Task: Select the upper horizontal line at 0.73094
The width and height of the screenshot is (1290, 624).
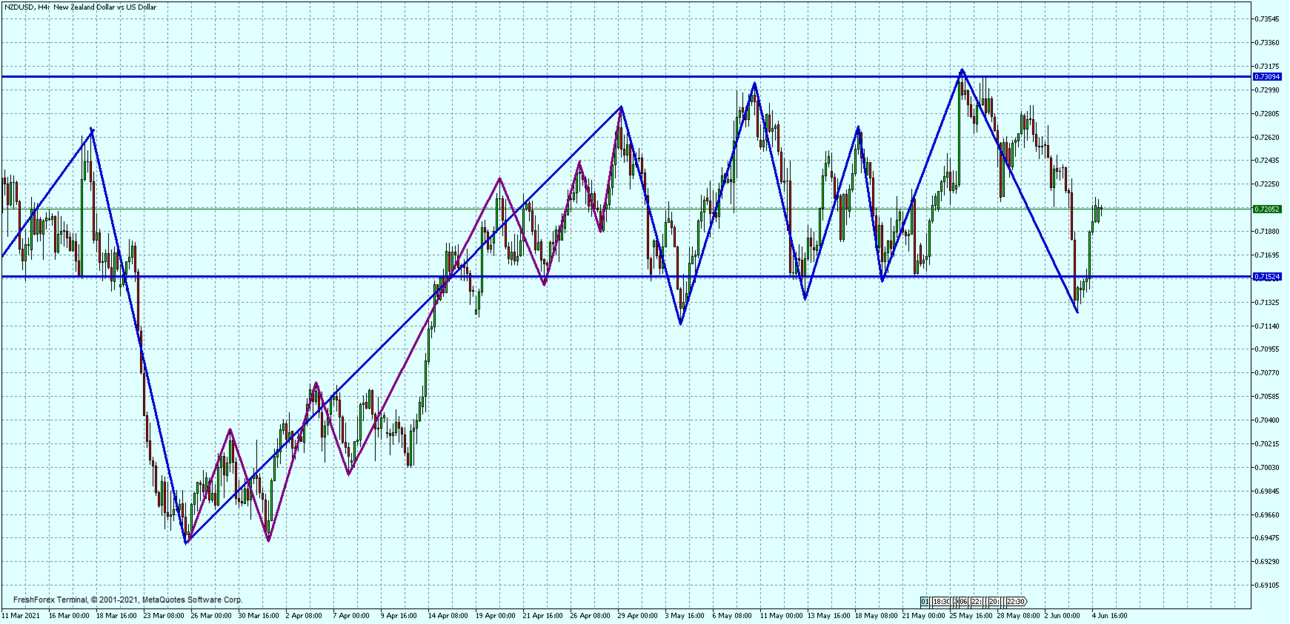Action: tap(626, 76)
